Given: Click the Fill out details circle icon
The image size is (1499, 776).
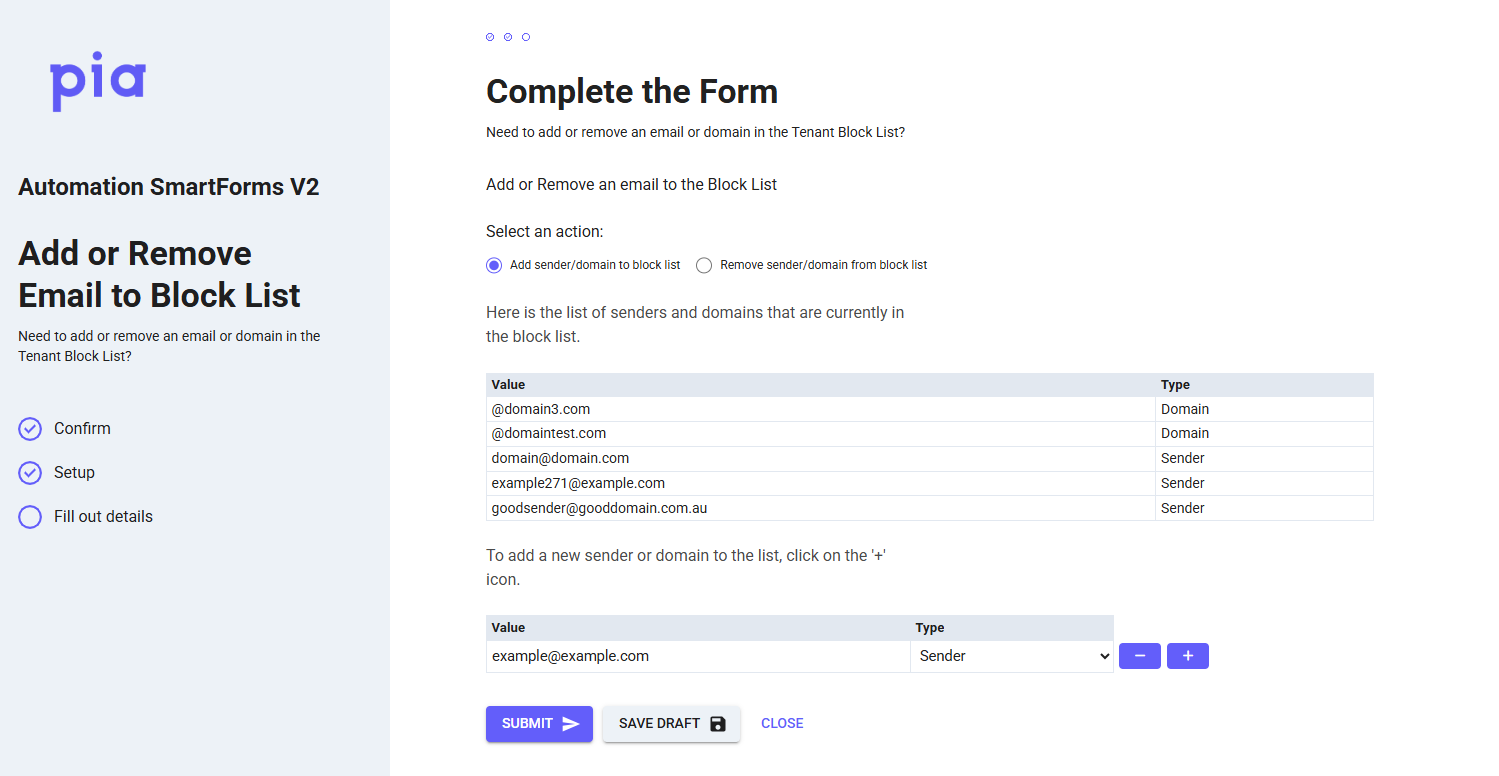Looking at the screenshot, I should (30, 517).
